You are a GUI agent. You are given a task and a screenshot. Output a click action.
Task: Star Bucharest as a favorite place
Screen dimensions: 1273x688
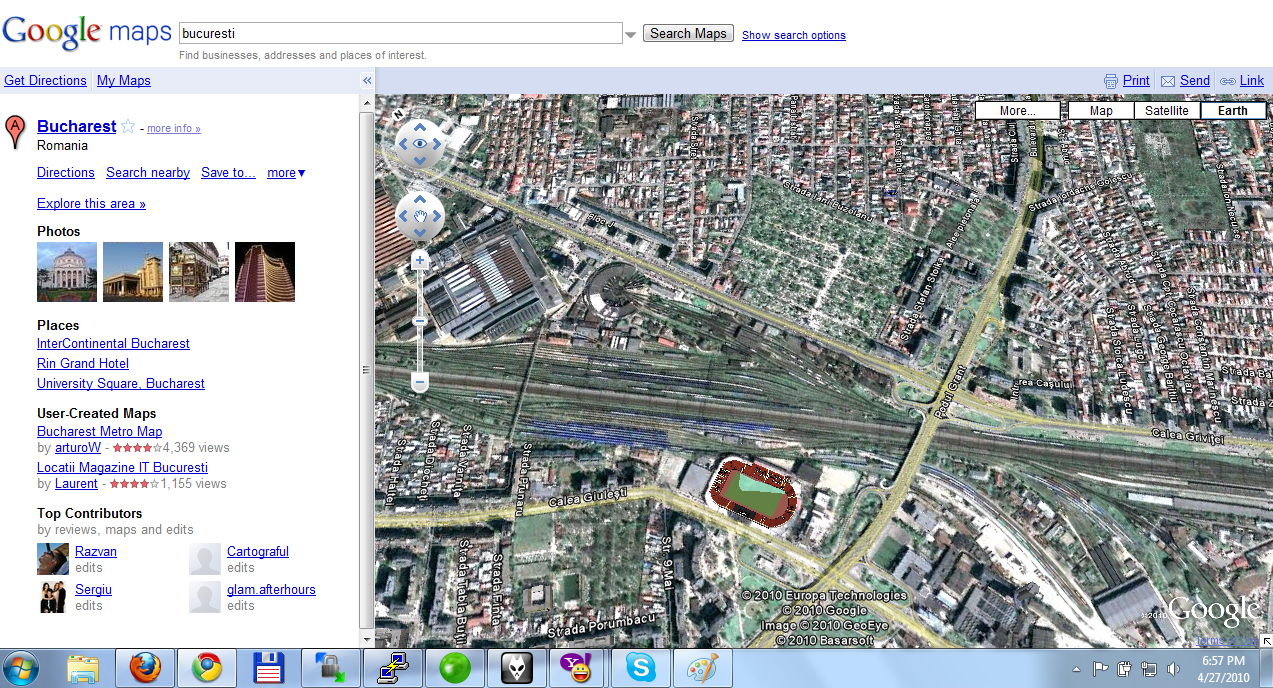coord(128,126)
